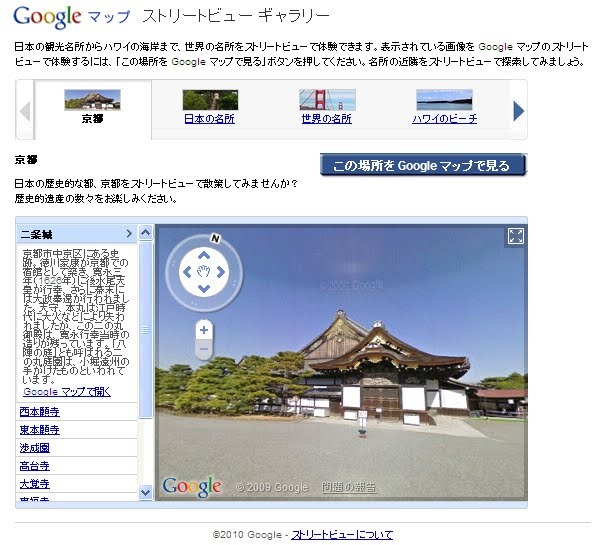Zoom in with the plus button
Screen dimensions: 600x545
point(204,330)
